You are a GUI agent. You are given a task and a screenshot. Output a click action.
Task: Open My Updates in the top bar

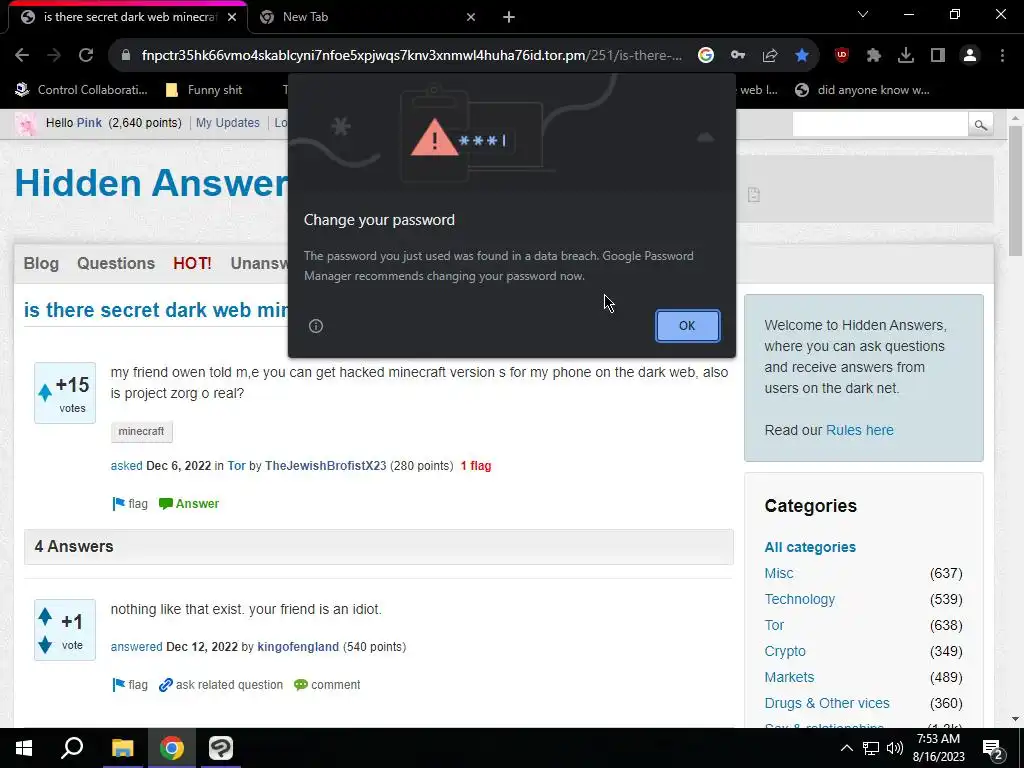[x=227, y=123]
